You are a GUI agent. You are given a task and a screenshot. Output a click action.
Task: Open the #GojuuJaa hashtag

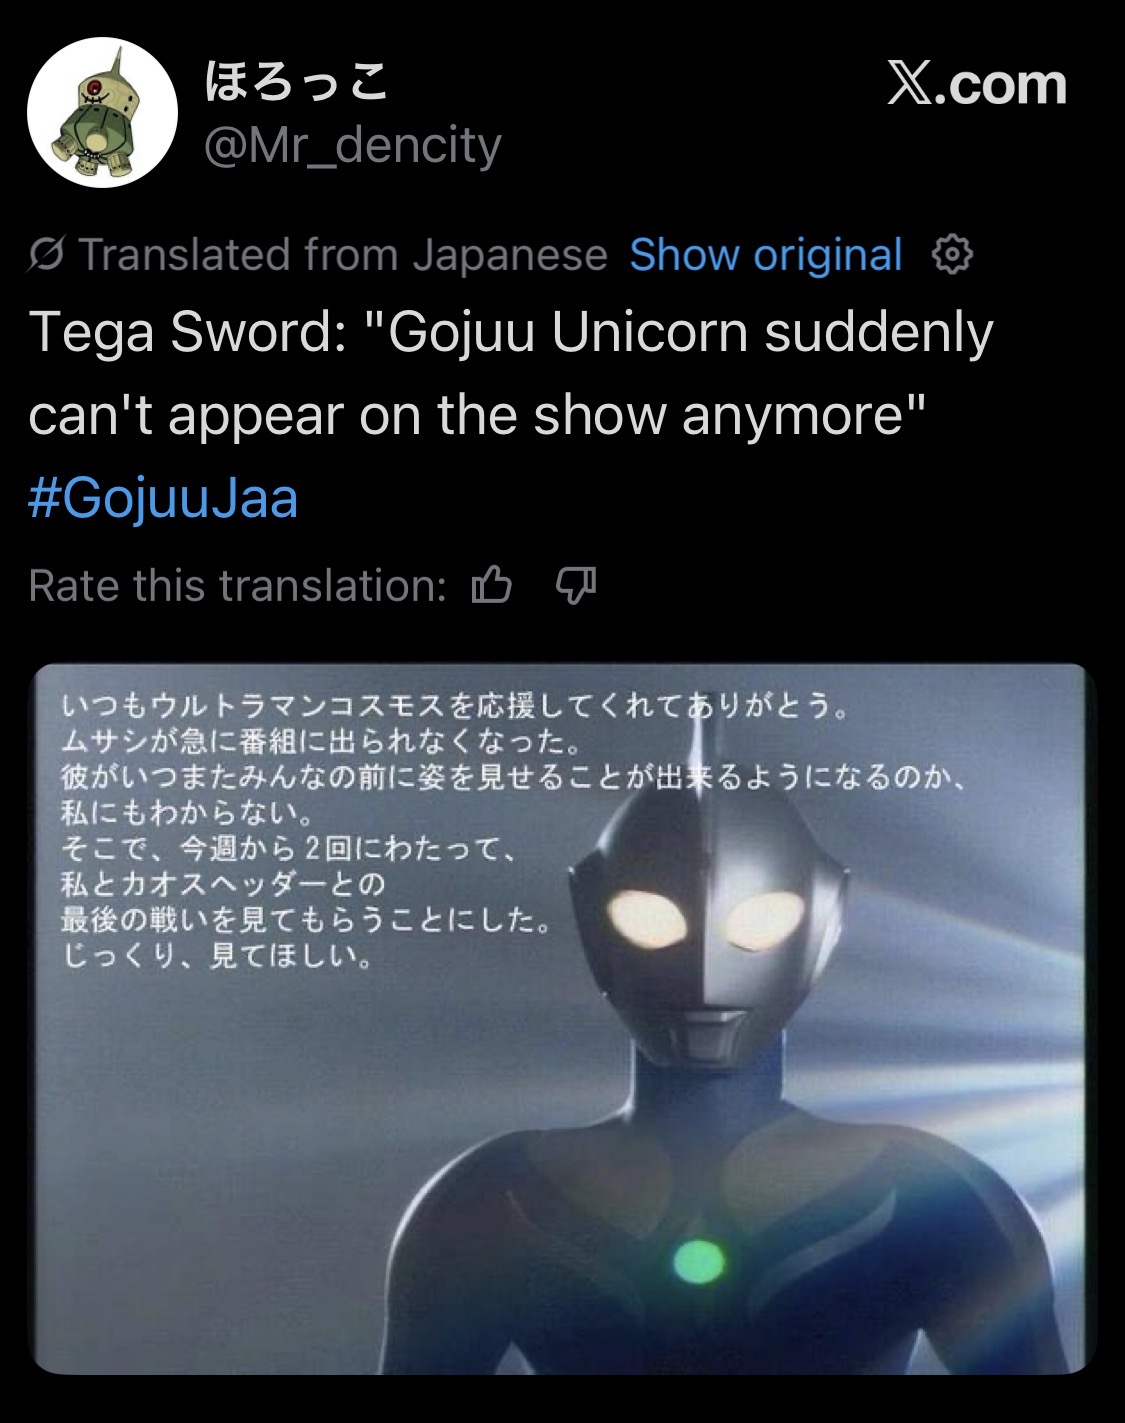164,498
